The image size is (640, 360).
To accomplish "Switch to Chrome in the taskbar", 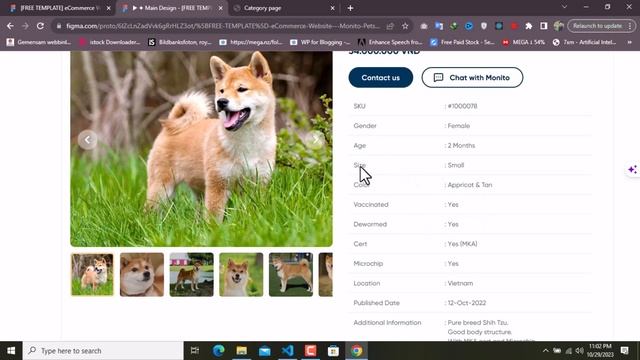I will coord(356,351).
